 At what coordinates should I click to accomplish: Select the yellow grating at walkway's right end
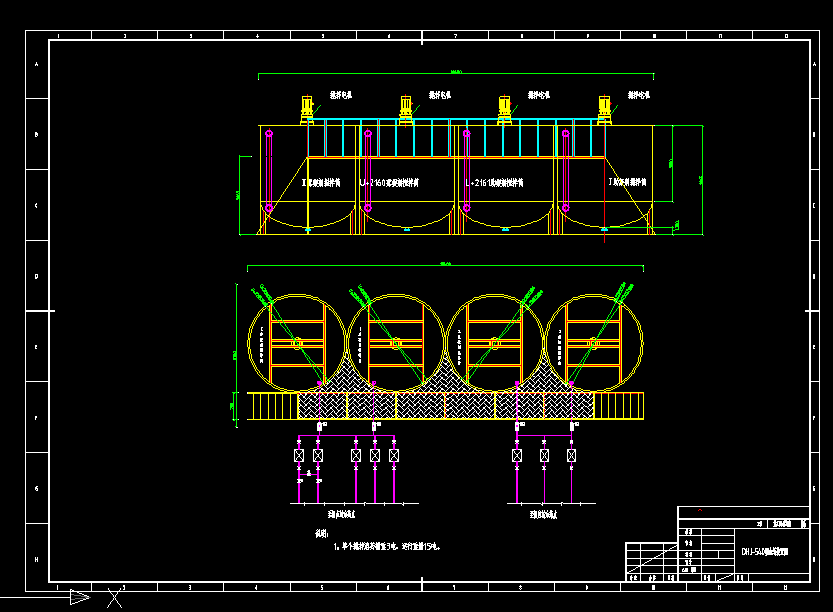coord(618,406)
